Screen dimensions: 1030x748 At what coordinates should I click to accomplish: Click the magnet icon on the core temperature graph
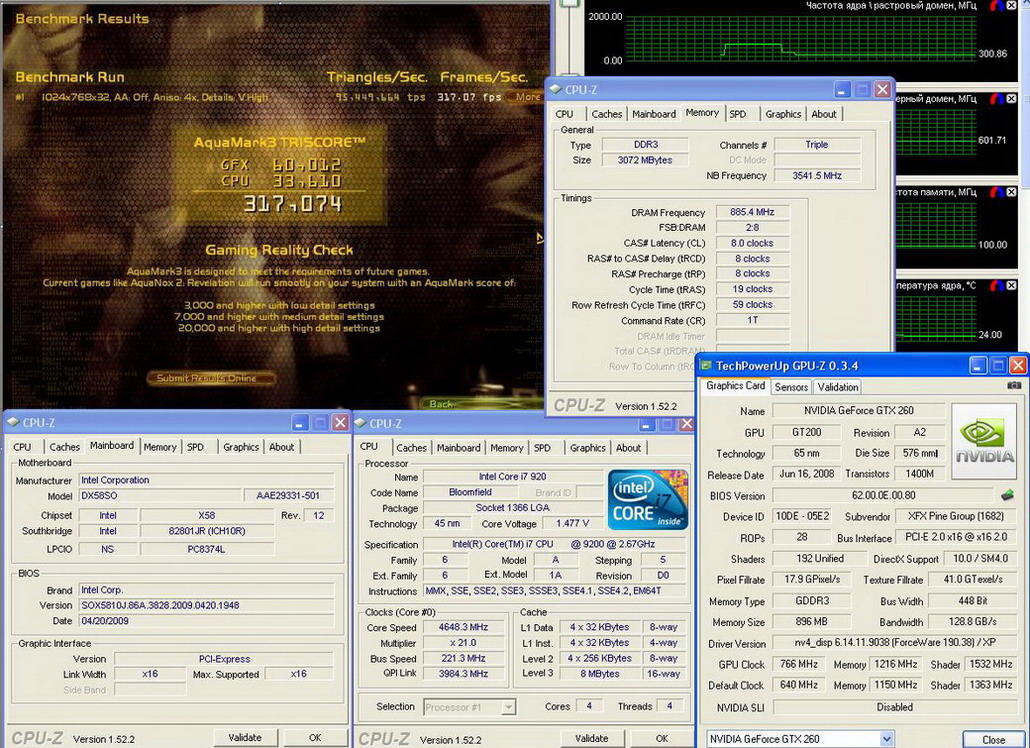pyautogui.click(x=998, y=285)
